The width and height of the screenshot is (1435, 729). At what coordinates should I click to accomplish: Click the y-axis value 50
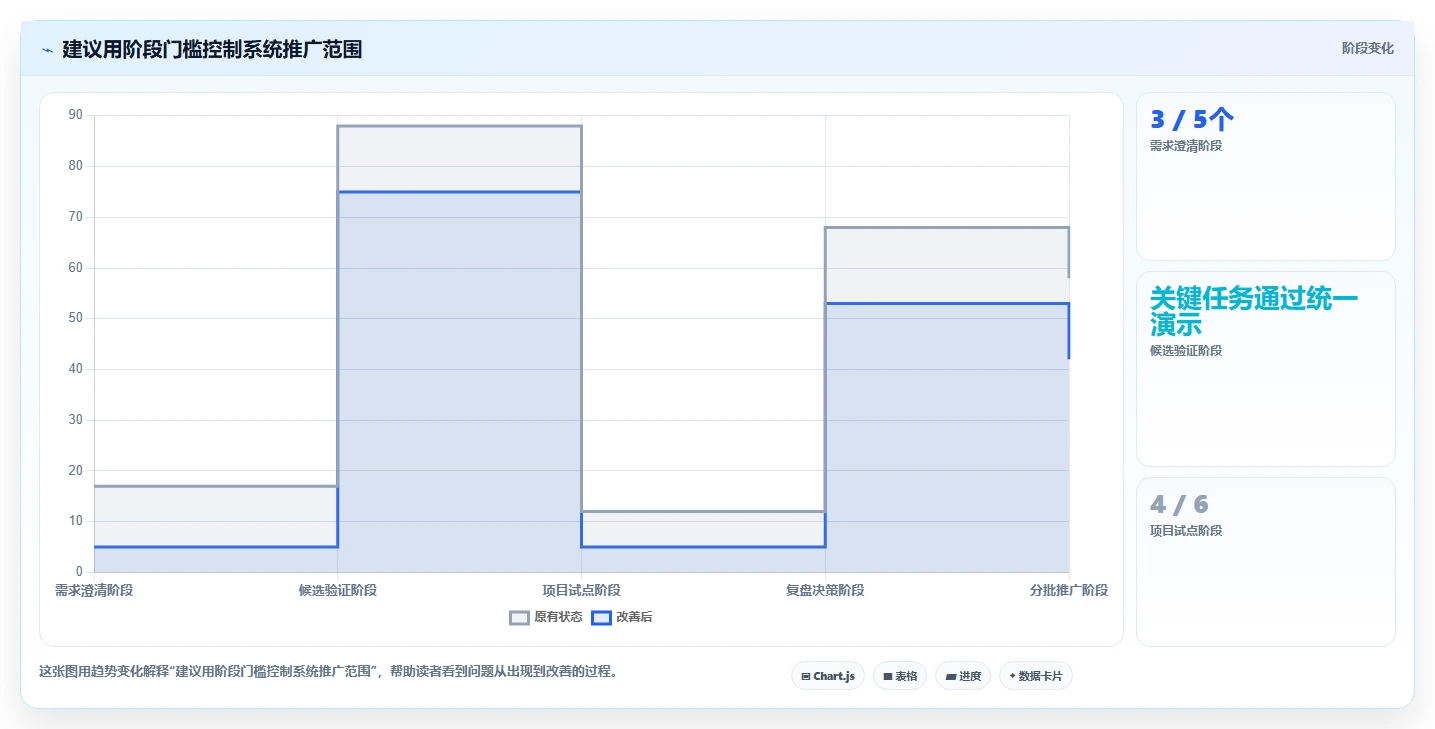[76, 318]
